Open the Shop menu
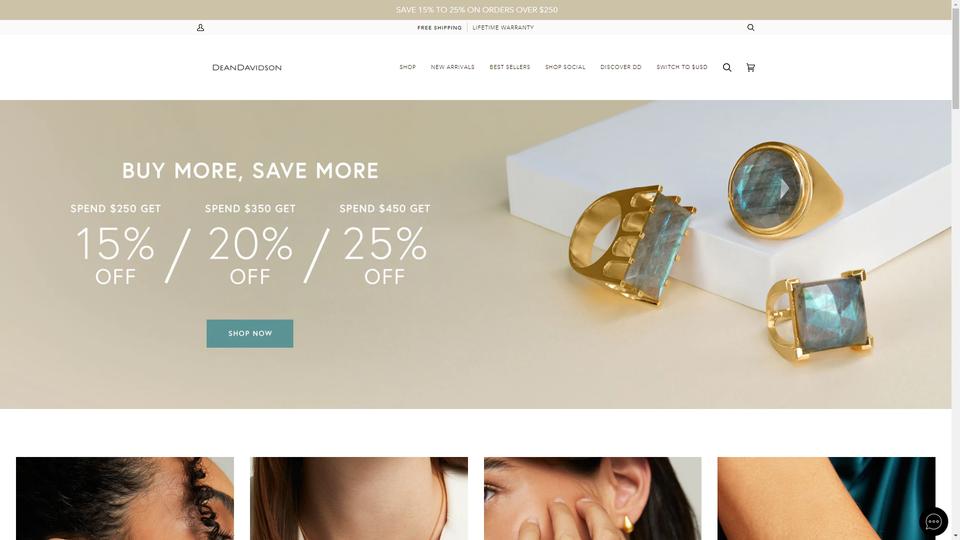Viewport: 960px width, 540px height. point(408,67)
